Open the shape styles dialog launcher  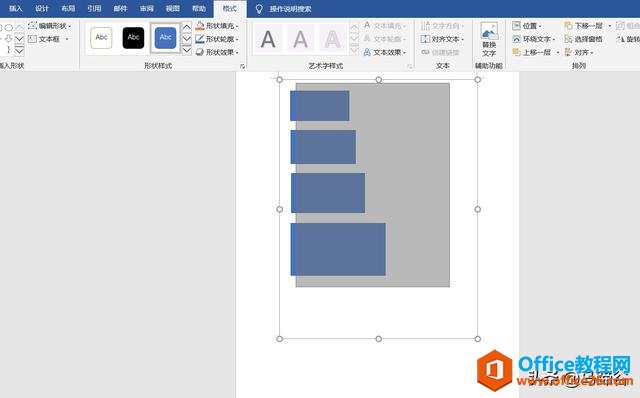click(x=242, y=66)
